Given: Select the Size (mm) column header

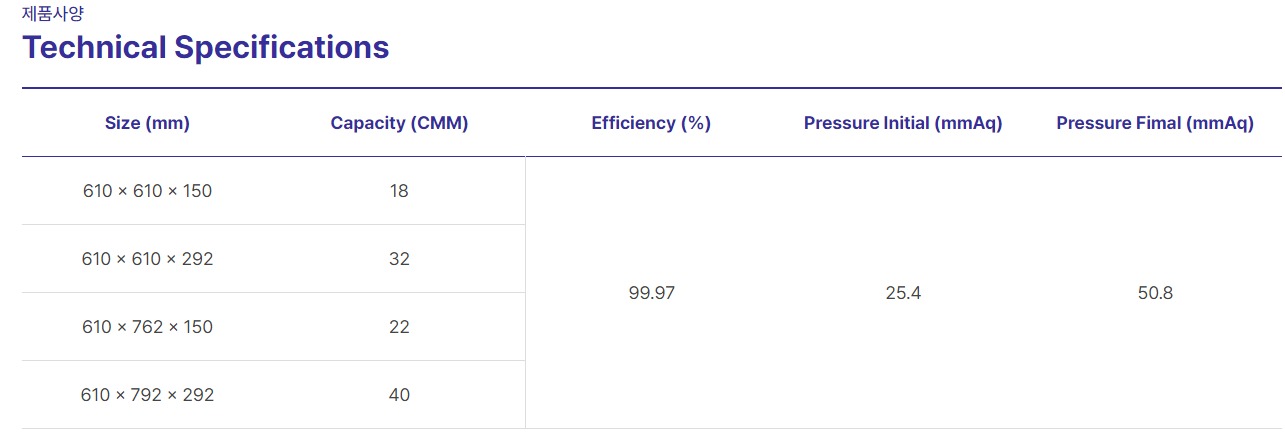Looking at the screenshot, I should tap(147, 123).
